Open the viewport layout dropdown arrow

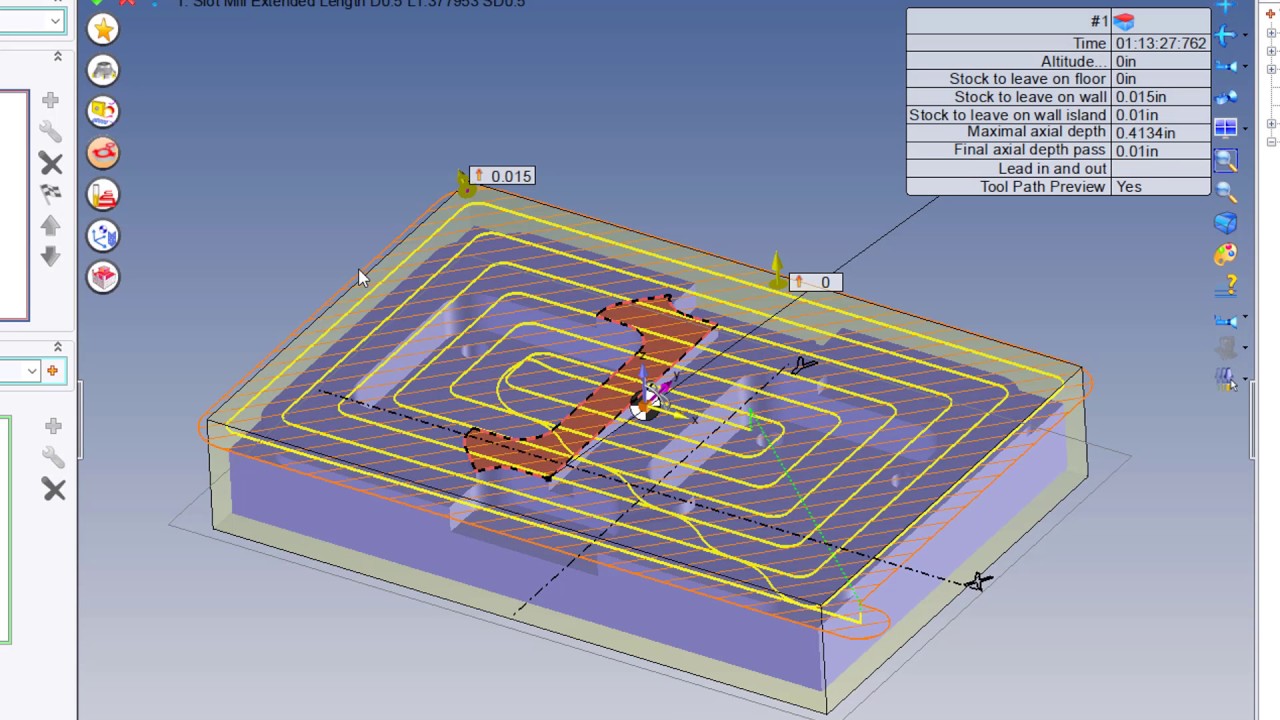(1245, 128)
